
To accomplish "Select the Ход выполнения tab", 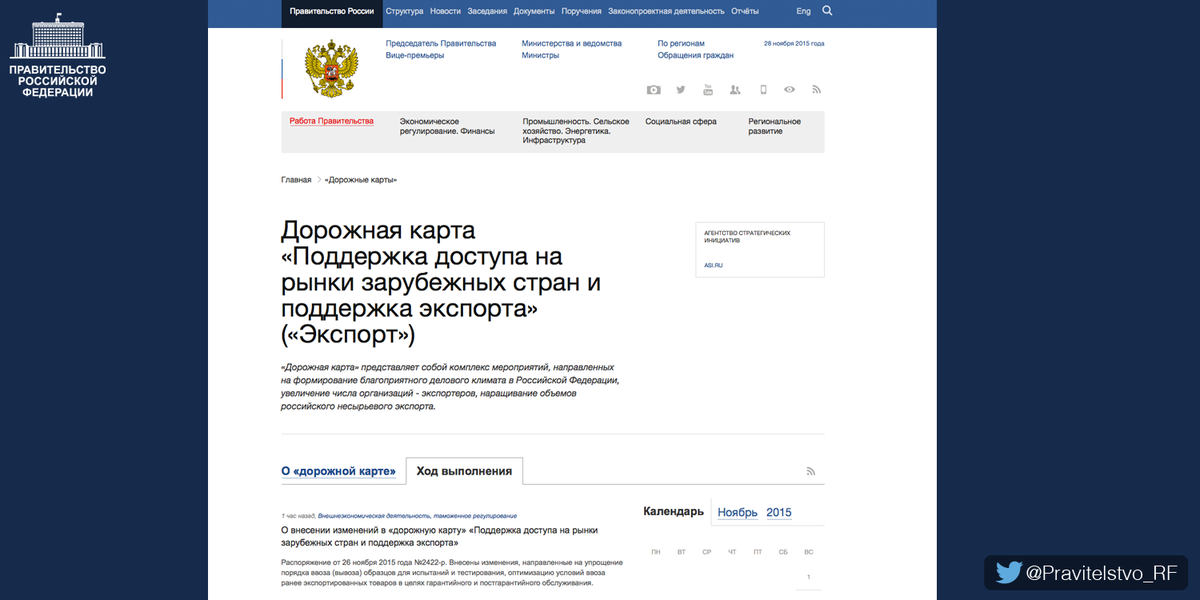I will coord(464,471).
